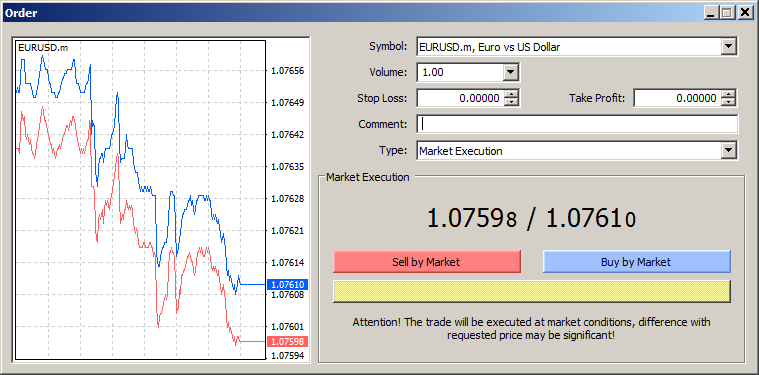Select the Volume 1.00 text field
This screenshot has height=375, width=759.
pyautogui.click(x=460, y=73)
